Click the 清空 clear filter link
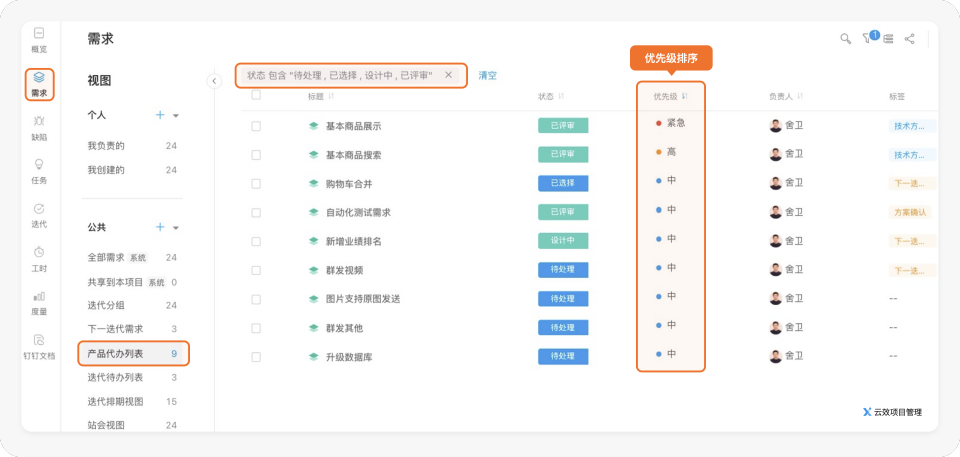960x457 pixels. (x=487, y=76)
